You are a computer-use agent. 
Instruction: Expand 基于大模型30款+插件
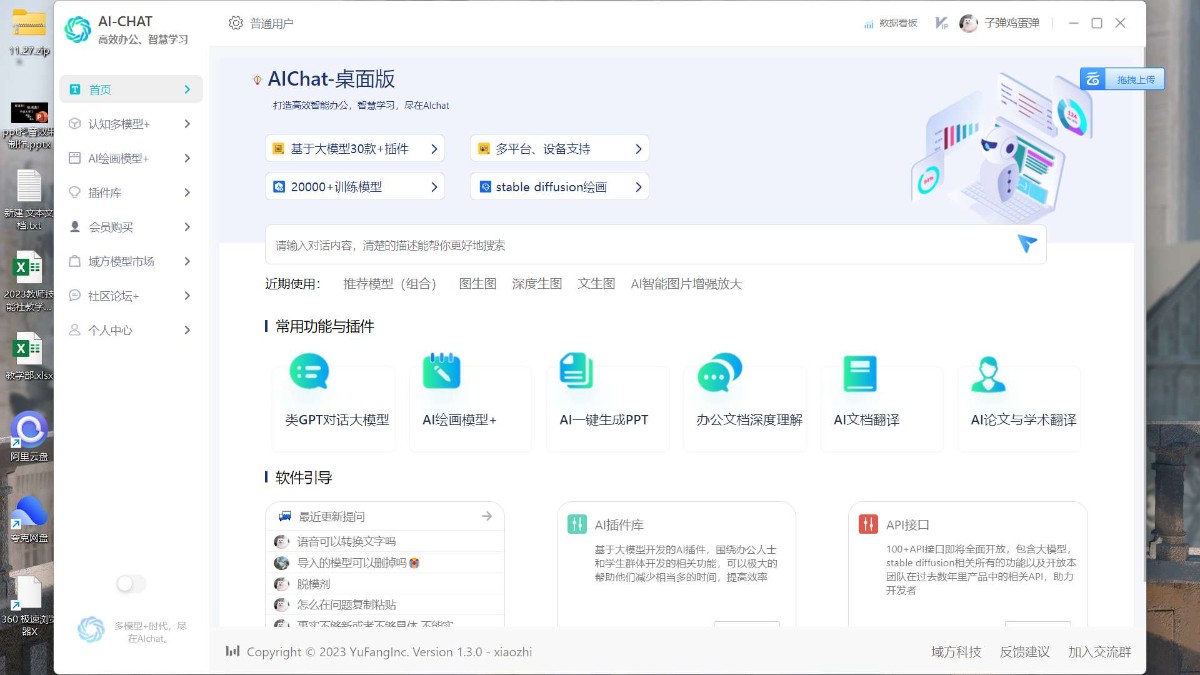pyautogui.click(x=355, y=148)
